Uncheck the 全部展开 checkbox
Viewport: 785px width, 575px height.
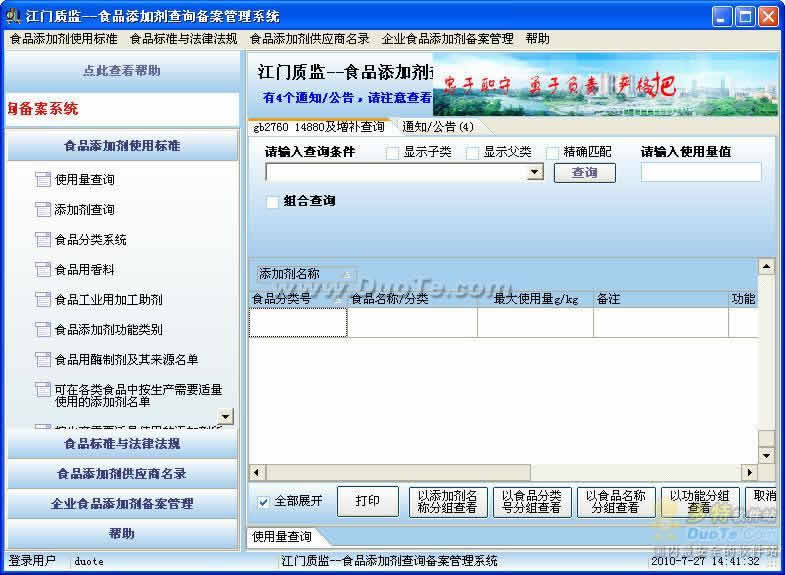264,501
